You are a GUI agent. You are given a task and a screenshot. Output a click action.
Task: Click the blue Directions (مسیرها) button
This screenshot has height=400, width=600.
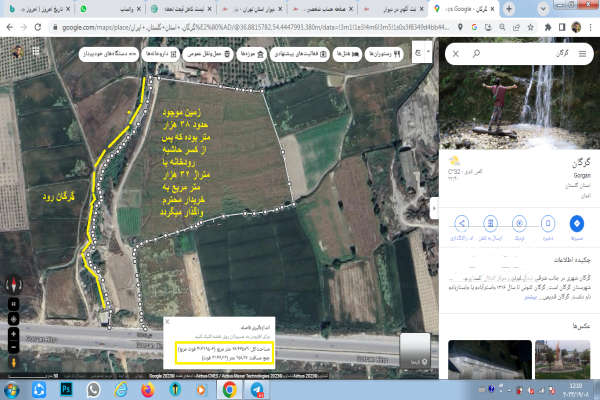point(577,224)
